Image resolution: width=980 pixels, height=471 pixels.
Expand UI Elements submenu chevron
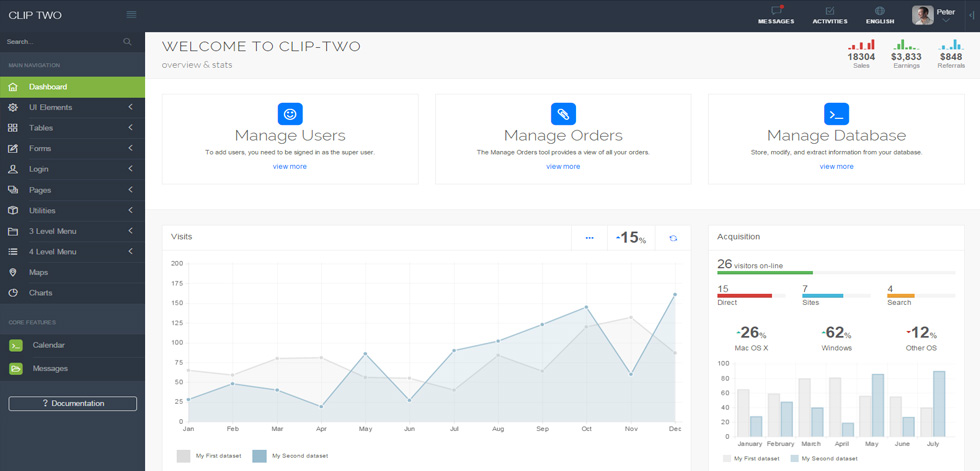[131, 107]
